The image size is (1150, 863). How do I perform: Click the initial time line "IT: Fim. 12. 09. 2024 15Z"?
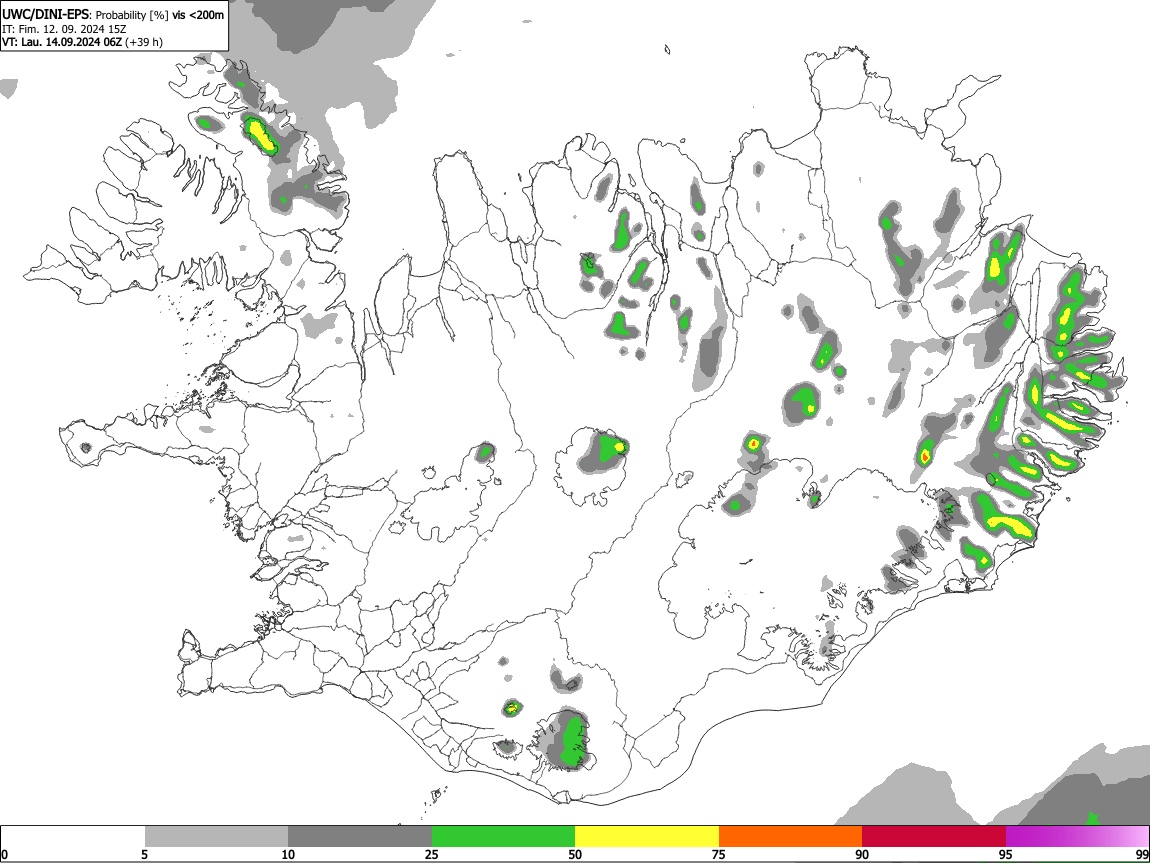click(x=64, y=29)
